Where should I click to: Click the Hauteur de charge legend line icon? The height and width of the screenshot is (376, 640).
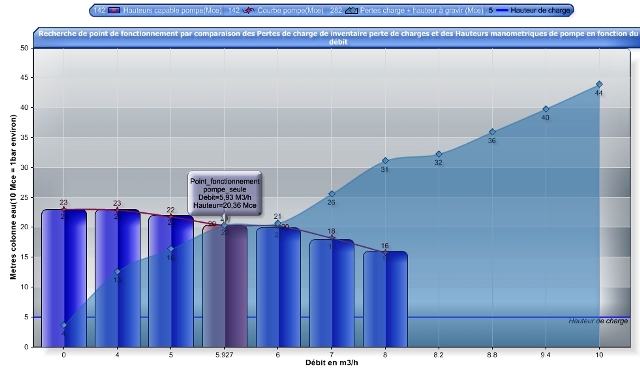pyautogui.click(x=502, y=10)
